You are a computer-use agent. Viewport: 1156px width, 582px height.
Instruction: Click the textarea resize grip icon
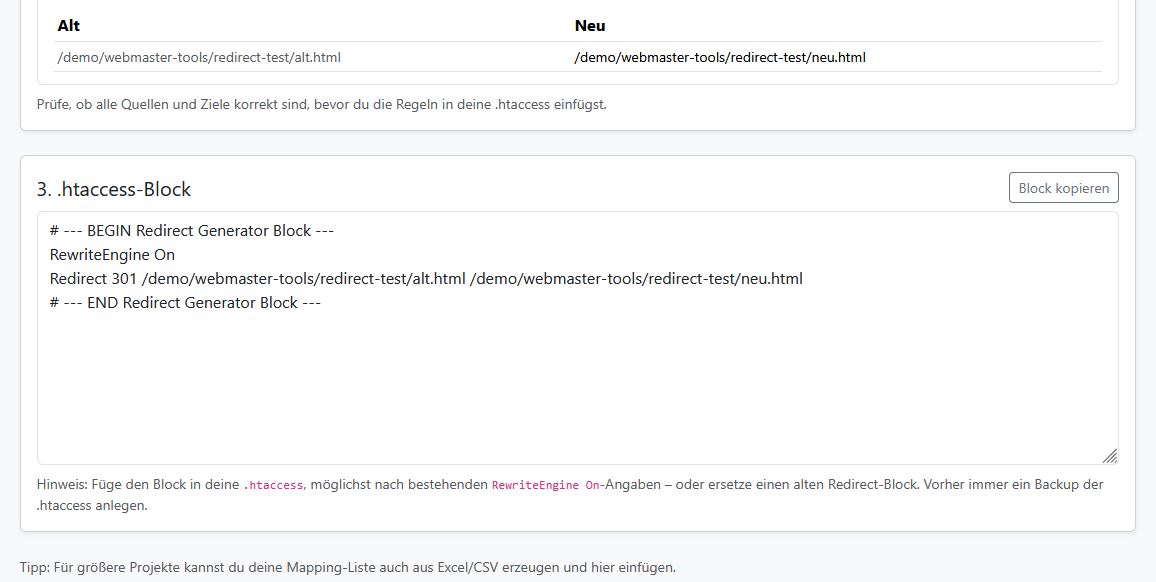click(x=1110, y=456)
